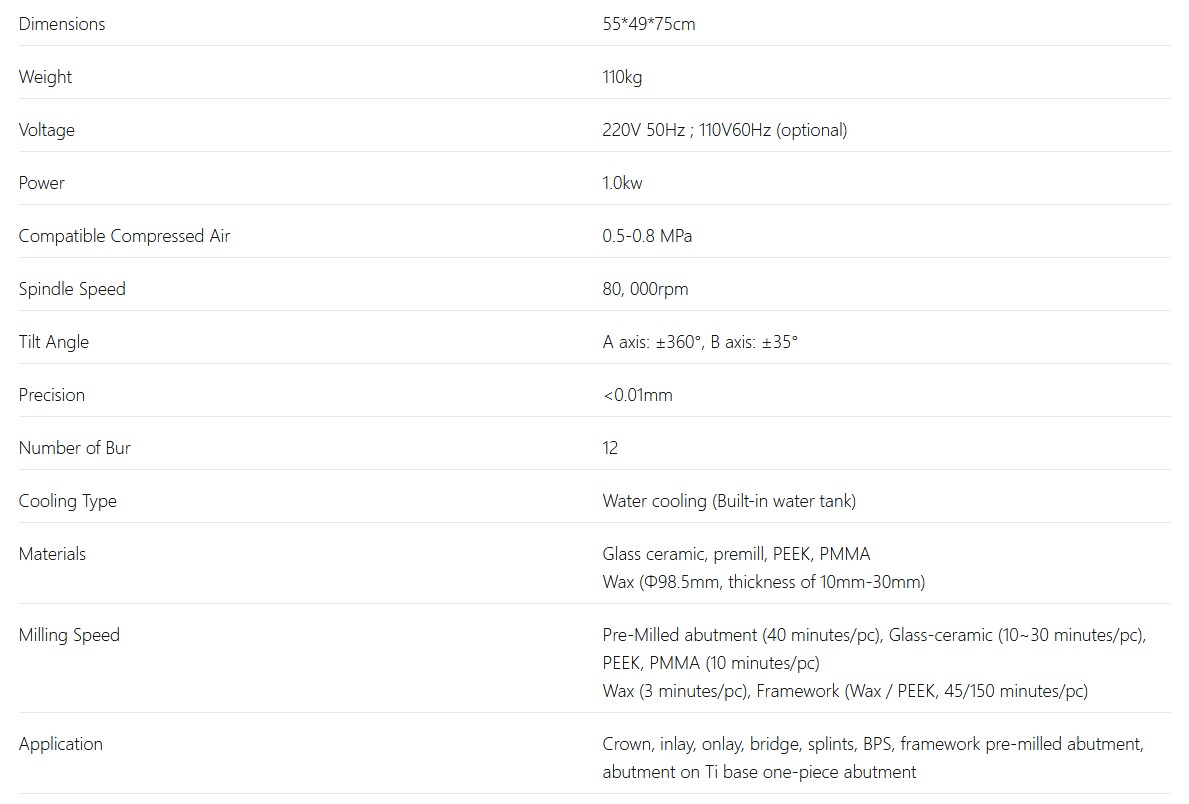Image resolution: width=1189 pixels, height=804 pixels.
Task: Click the <0.01mm precision value
Action: click(x=637, y=395)
